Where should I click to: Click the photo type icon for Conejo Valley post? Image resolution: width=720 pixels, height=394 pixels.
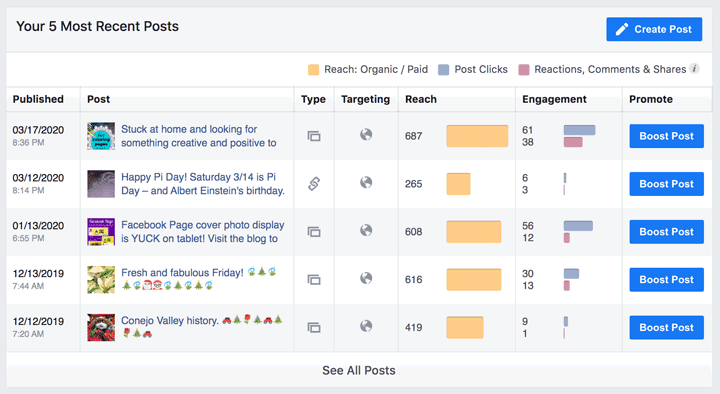[x=314, y=327]
